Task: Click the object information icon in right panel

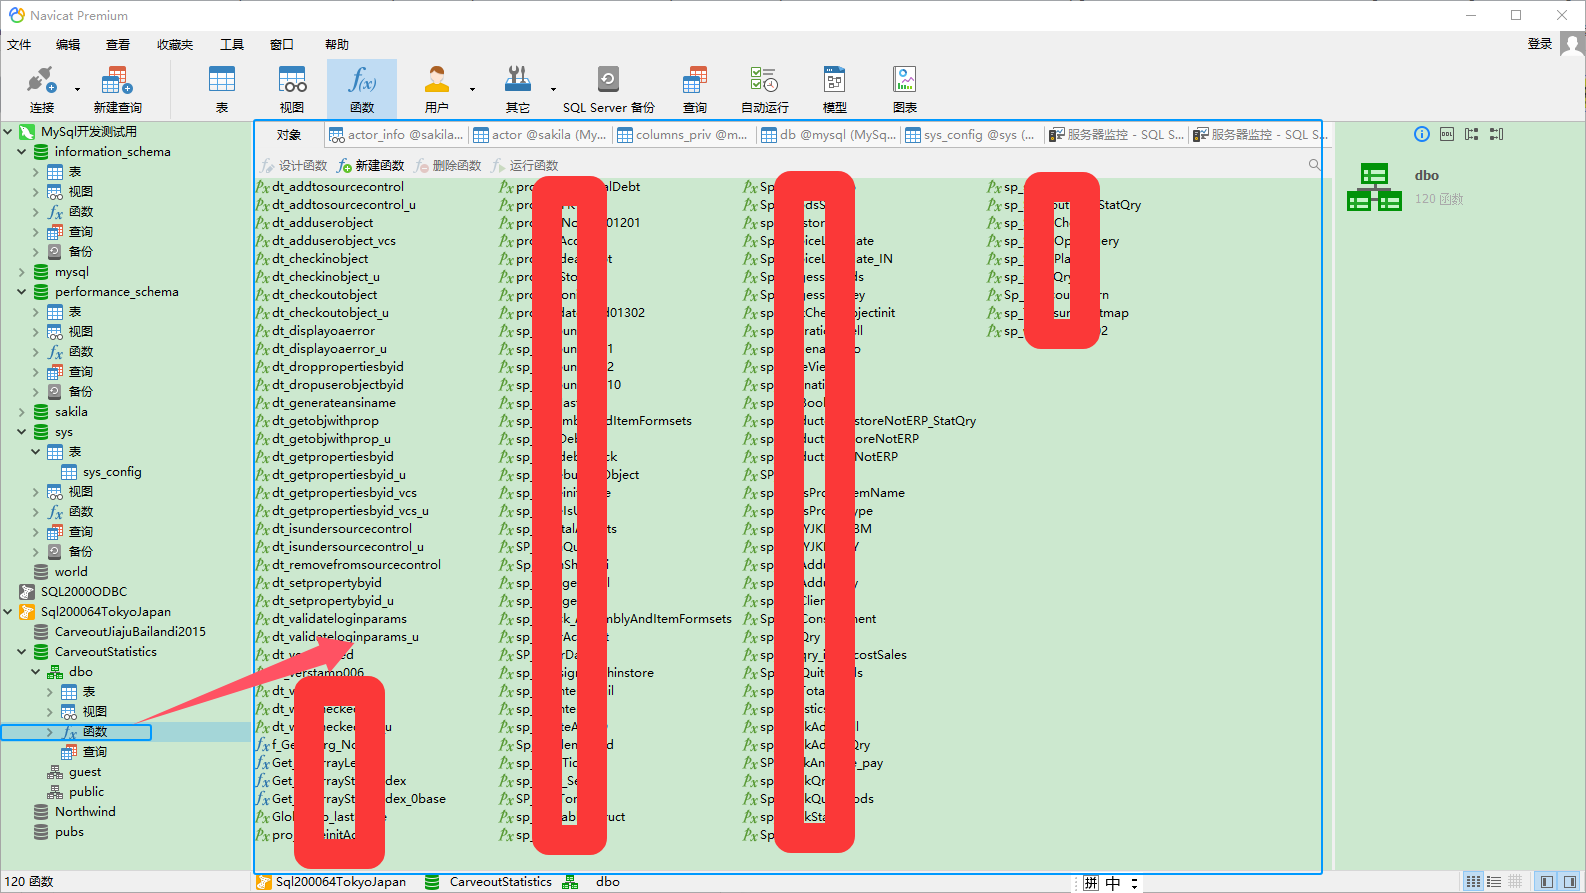Action: point(1422,134)
